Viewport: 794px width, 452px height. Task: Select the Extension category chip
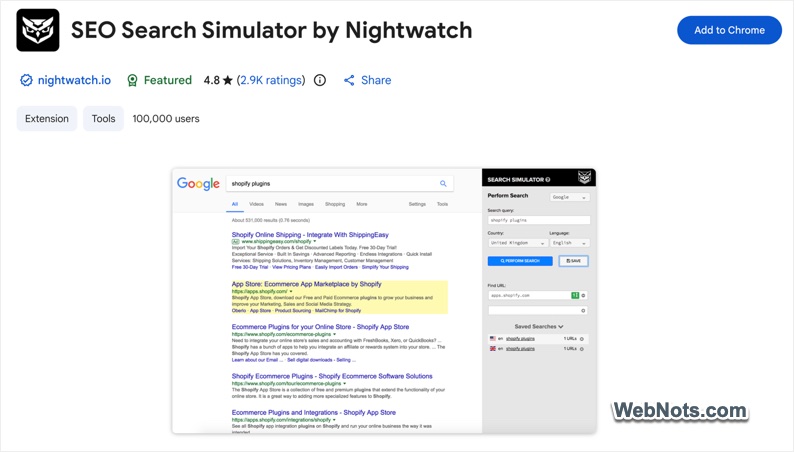click(x=47, y=118)
